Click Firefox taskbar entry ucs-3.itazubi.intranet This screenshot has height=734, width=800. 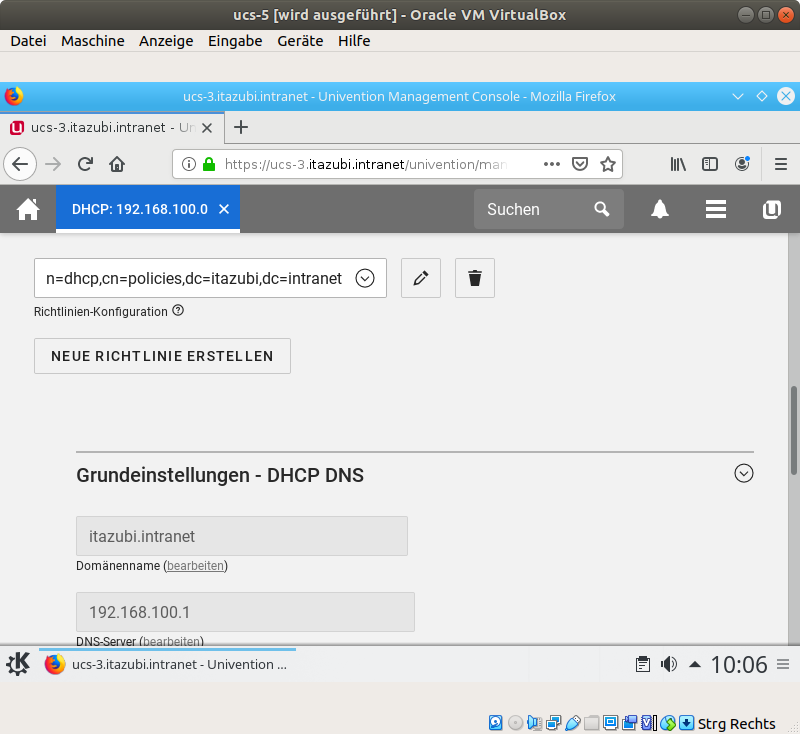[167, 664]
